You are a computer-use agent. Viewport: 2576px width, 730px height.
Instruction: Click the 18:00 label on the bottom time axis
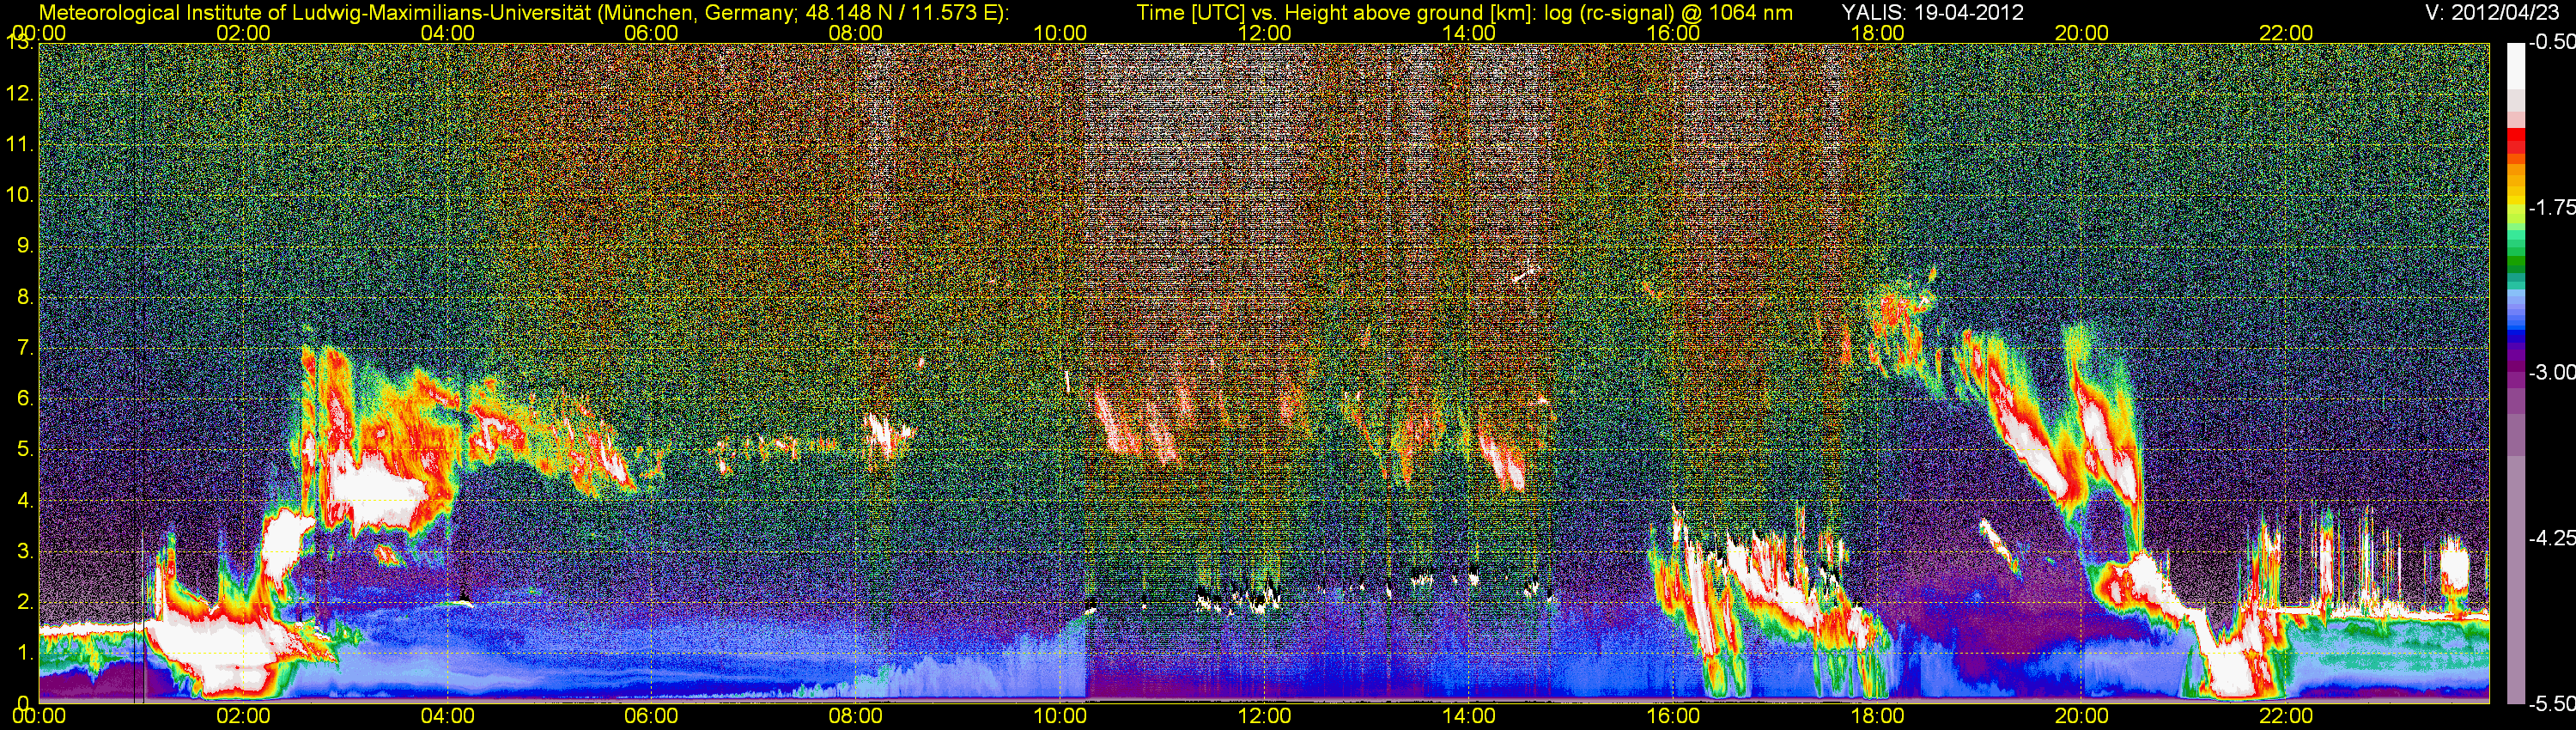point(1877,716)
